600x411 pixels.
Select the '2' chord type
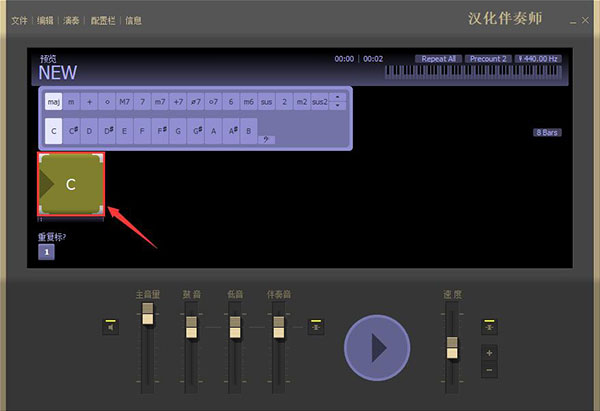pos(284,102)
